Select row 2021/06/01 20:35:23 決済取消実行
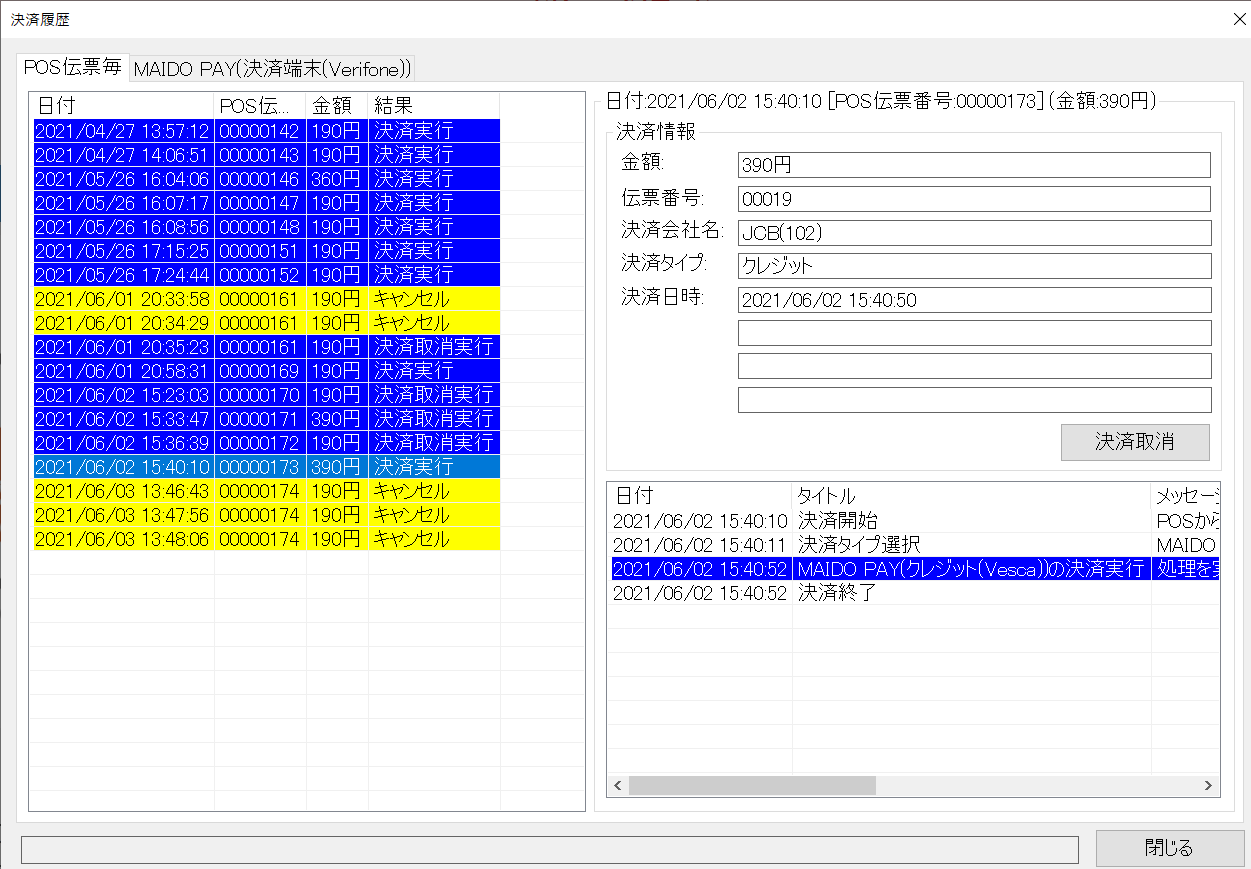The height and width of the screenshot is (869, 1251). point(267,347)
